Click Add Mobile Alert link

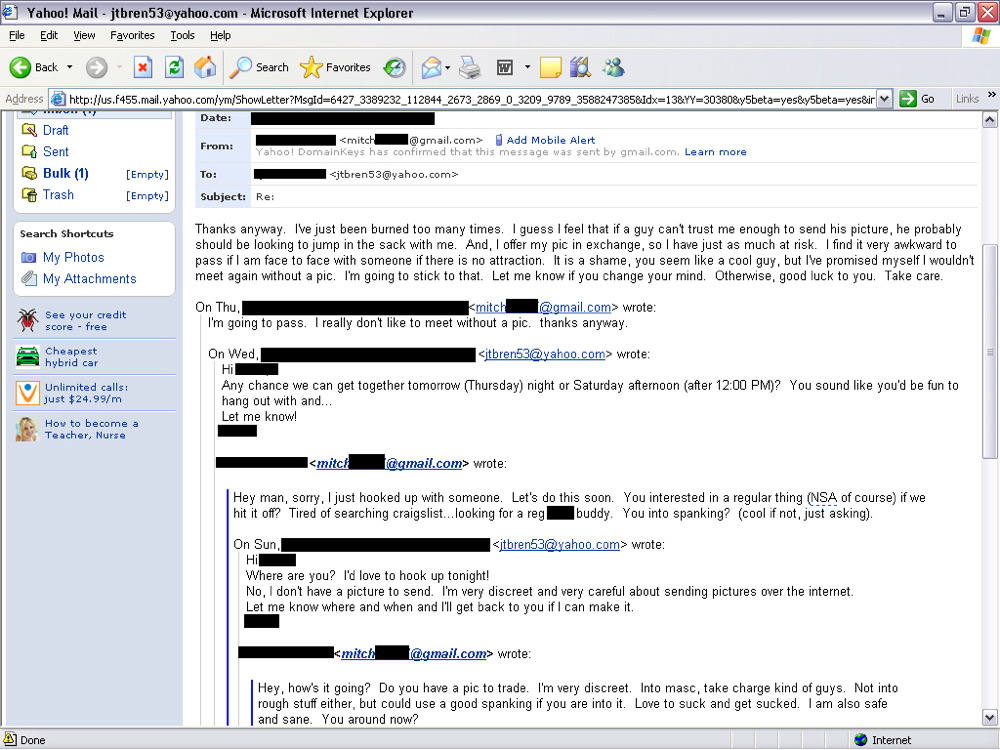[550, 140]
